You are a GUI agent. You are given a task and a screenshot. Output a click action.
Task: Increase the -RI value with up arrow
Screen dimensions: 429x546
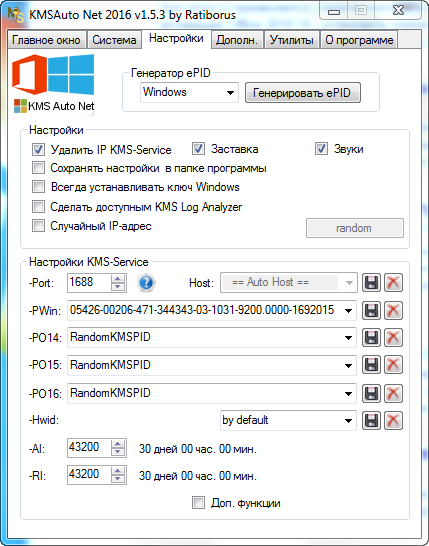(x=118, y=471)
